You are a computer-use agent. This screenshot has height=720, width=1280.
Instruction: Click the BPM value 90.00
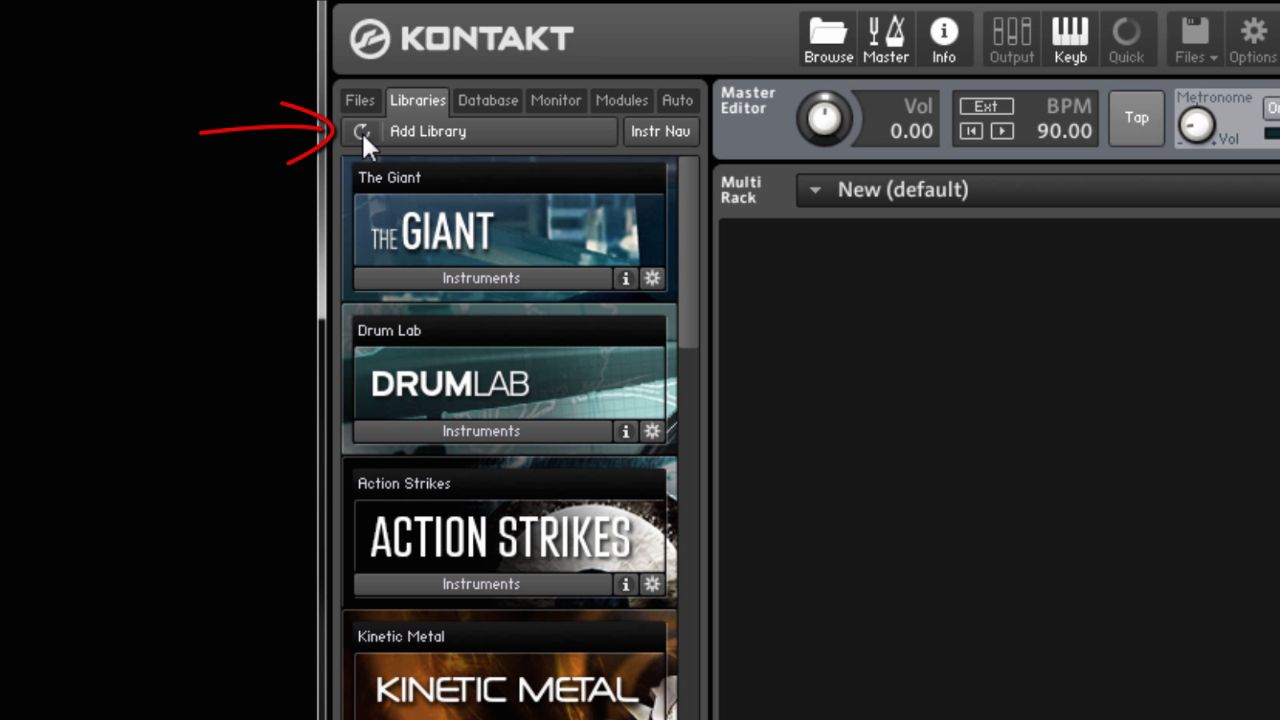[1064, 131]
